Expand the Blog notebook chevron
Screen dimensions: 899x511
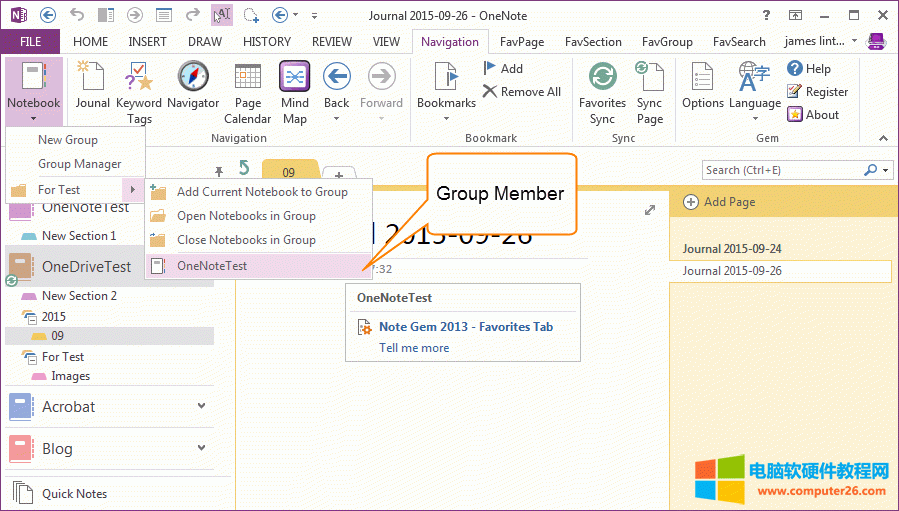201,448
